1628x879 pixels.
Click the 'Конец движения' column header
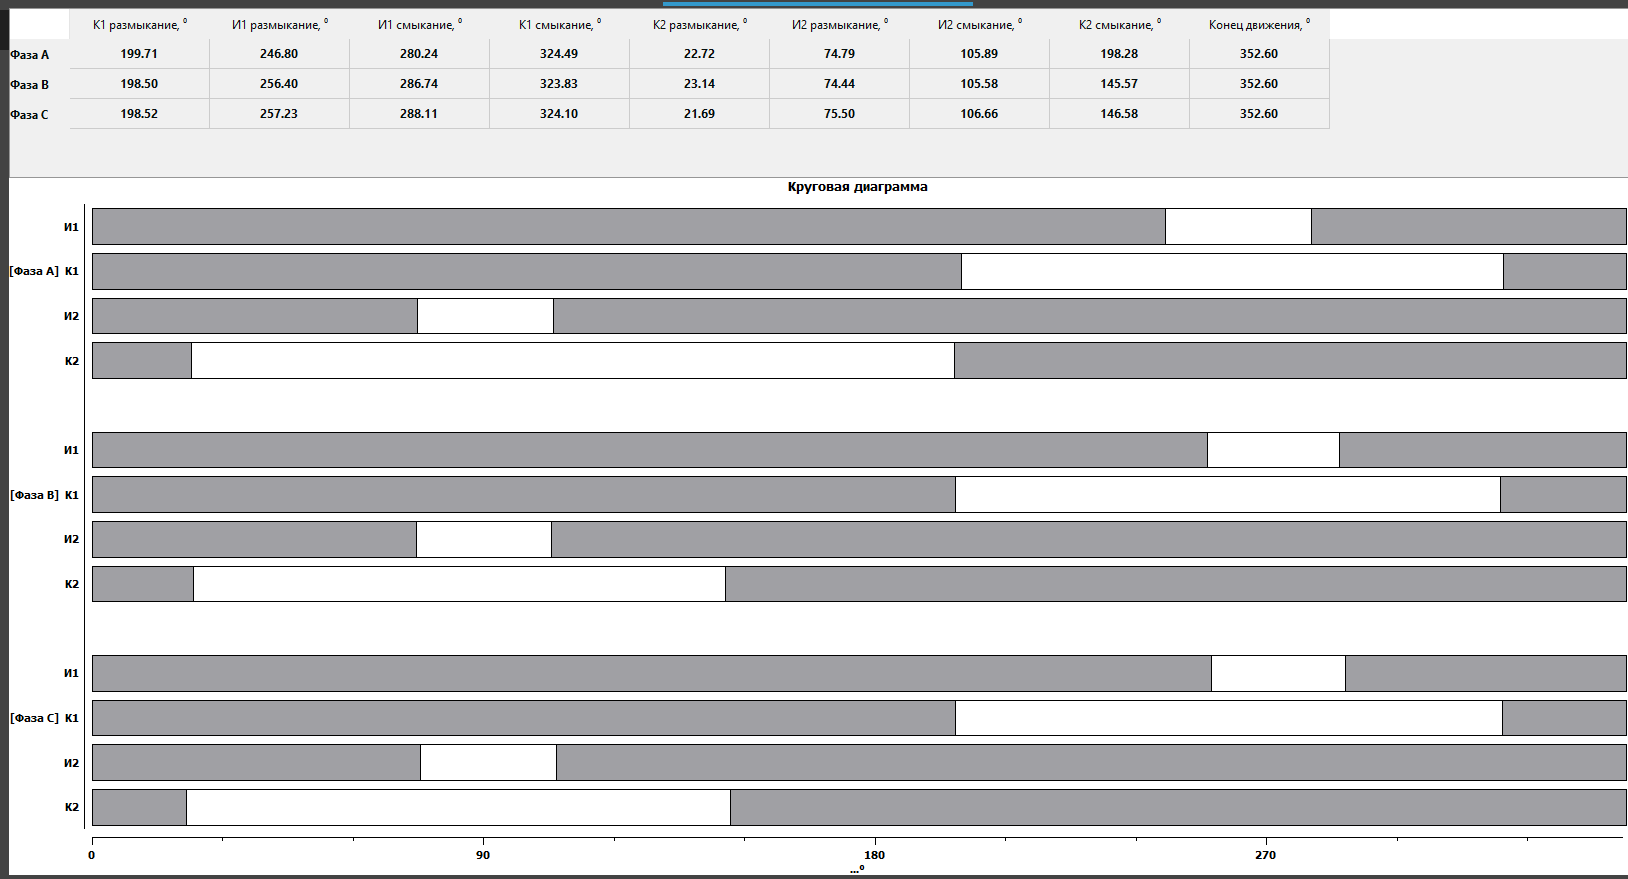[1258, 25]
